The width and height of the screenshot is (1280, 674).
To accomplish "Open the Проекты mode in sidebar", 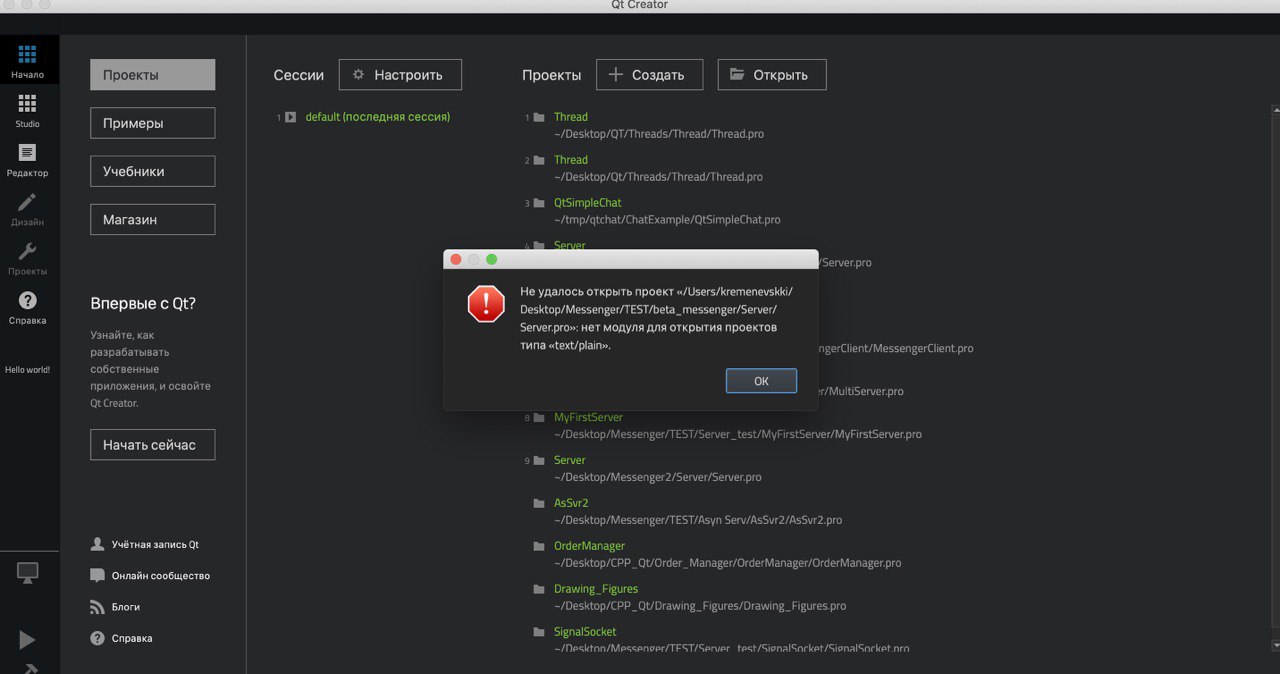I will [x=28, y=257].
